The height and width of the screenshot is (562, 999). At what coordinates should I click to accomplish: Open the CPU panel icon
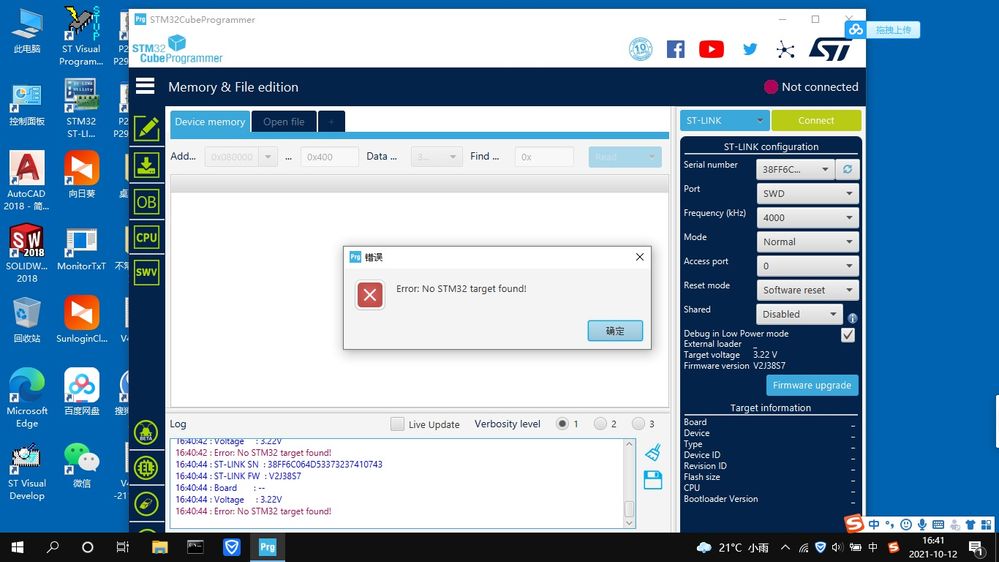[x=147, y=238]
